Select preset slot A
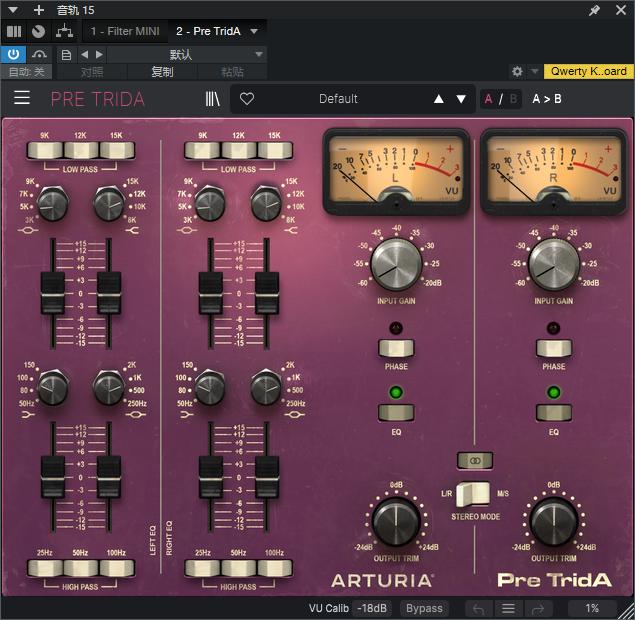This screenshot has width=635, height=620. point(488,99)
